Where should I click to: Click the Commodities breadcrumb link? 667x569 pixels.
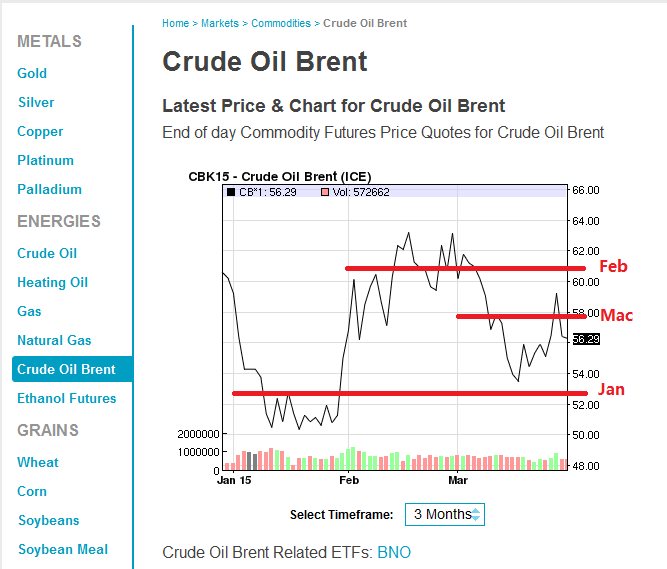(x=280, y=23)
